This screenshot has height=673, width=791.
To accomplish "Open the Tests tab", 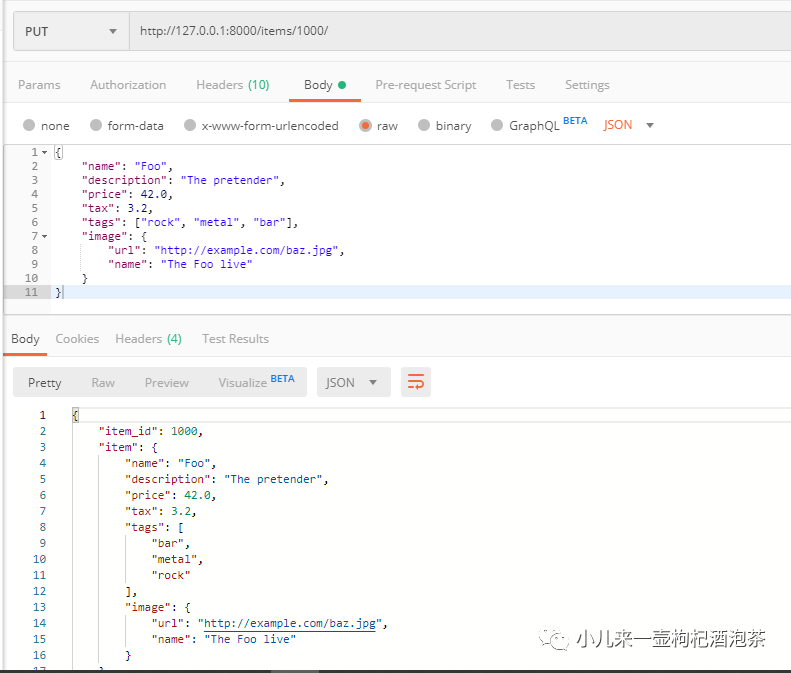I will (x=521, y=85).
